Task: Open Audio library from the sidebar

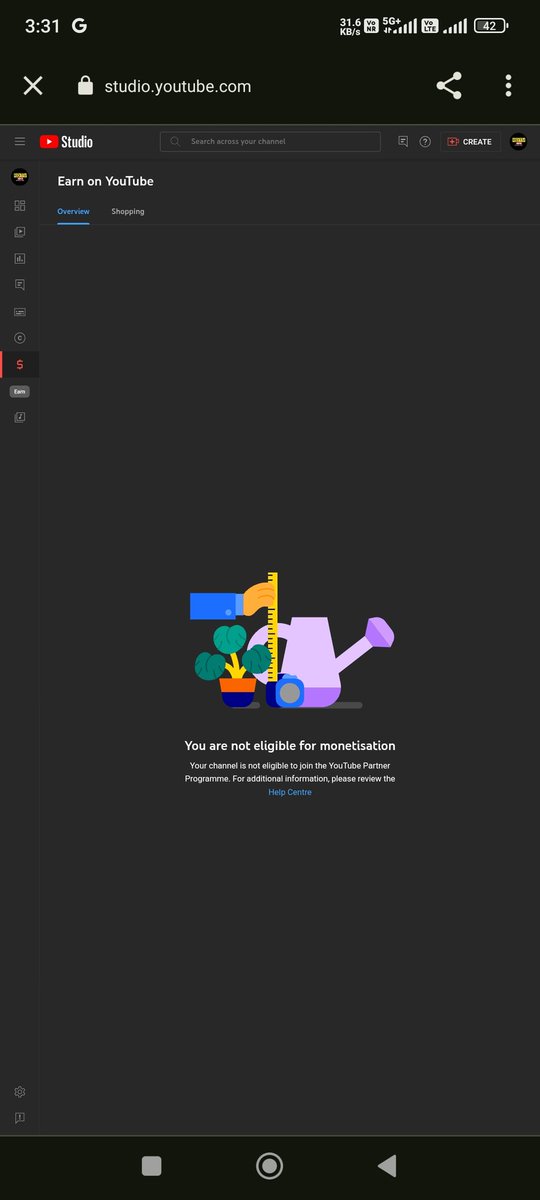Action: click(x=19, y=417)
